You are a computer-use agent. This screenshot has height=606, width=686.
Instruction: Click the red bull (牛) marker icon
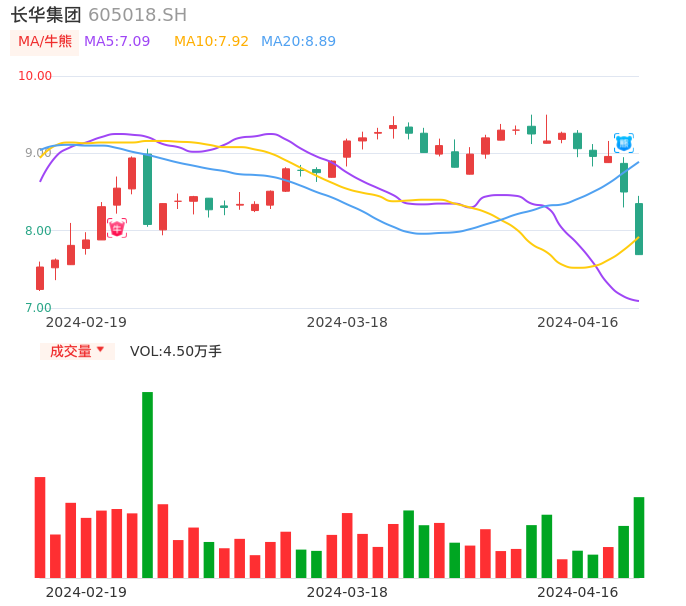pyautogui.click(x=117, y=228)
